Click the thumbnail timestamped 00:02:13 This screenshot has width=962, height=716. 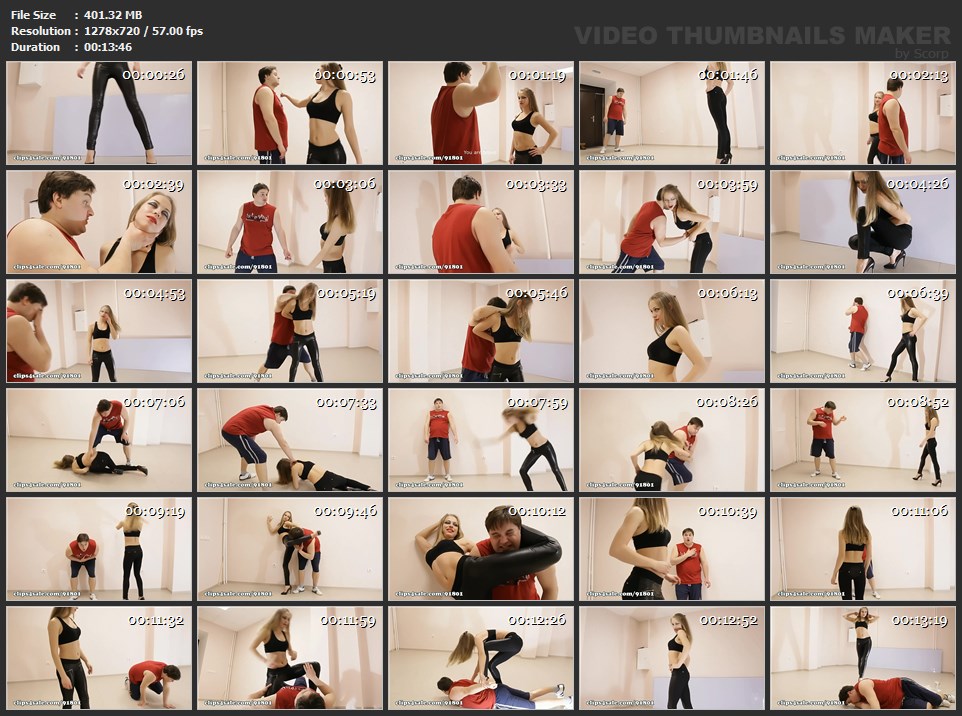(x=863, y=113)
